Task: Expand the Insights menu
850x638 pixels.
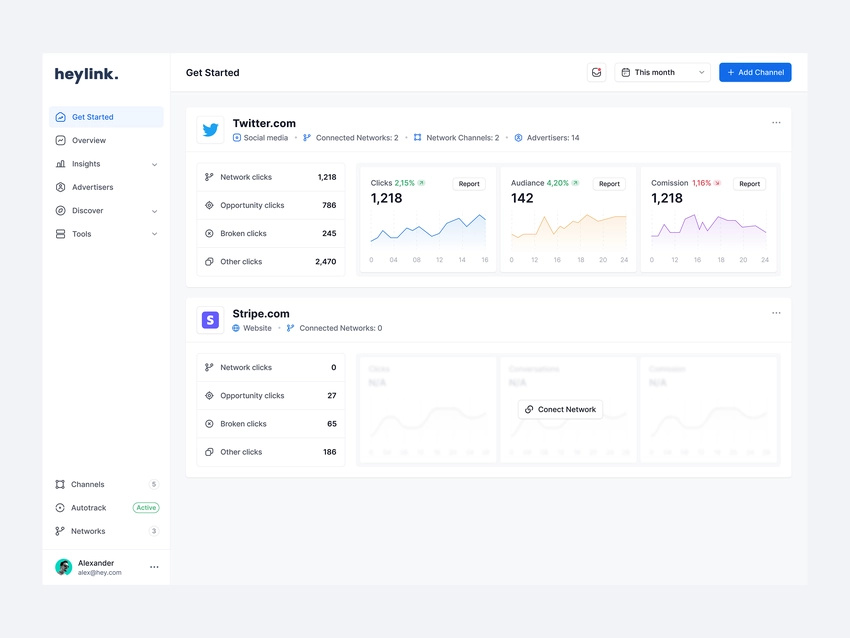Action: [x=155, y=163]
